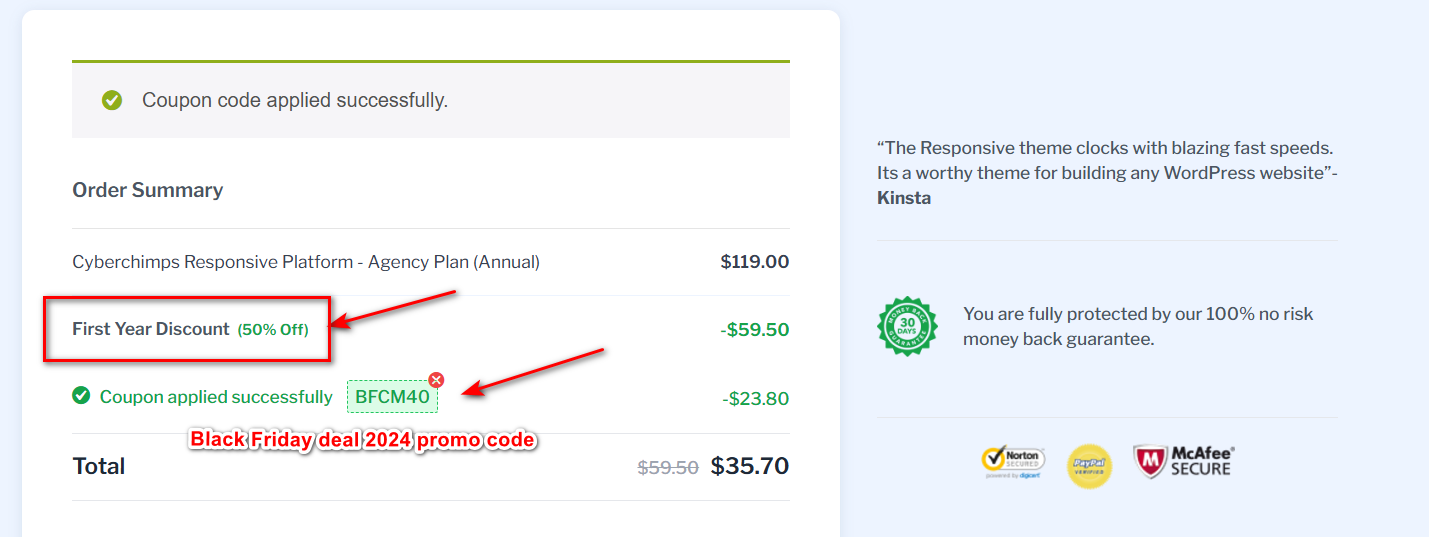Click the -$23.80 coupon discount amount
This screenshot has width=1429, height=537.
(755, 399)
